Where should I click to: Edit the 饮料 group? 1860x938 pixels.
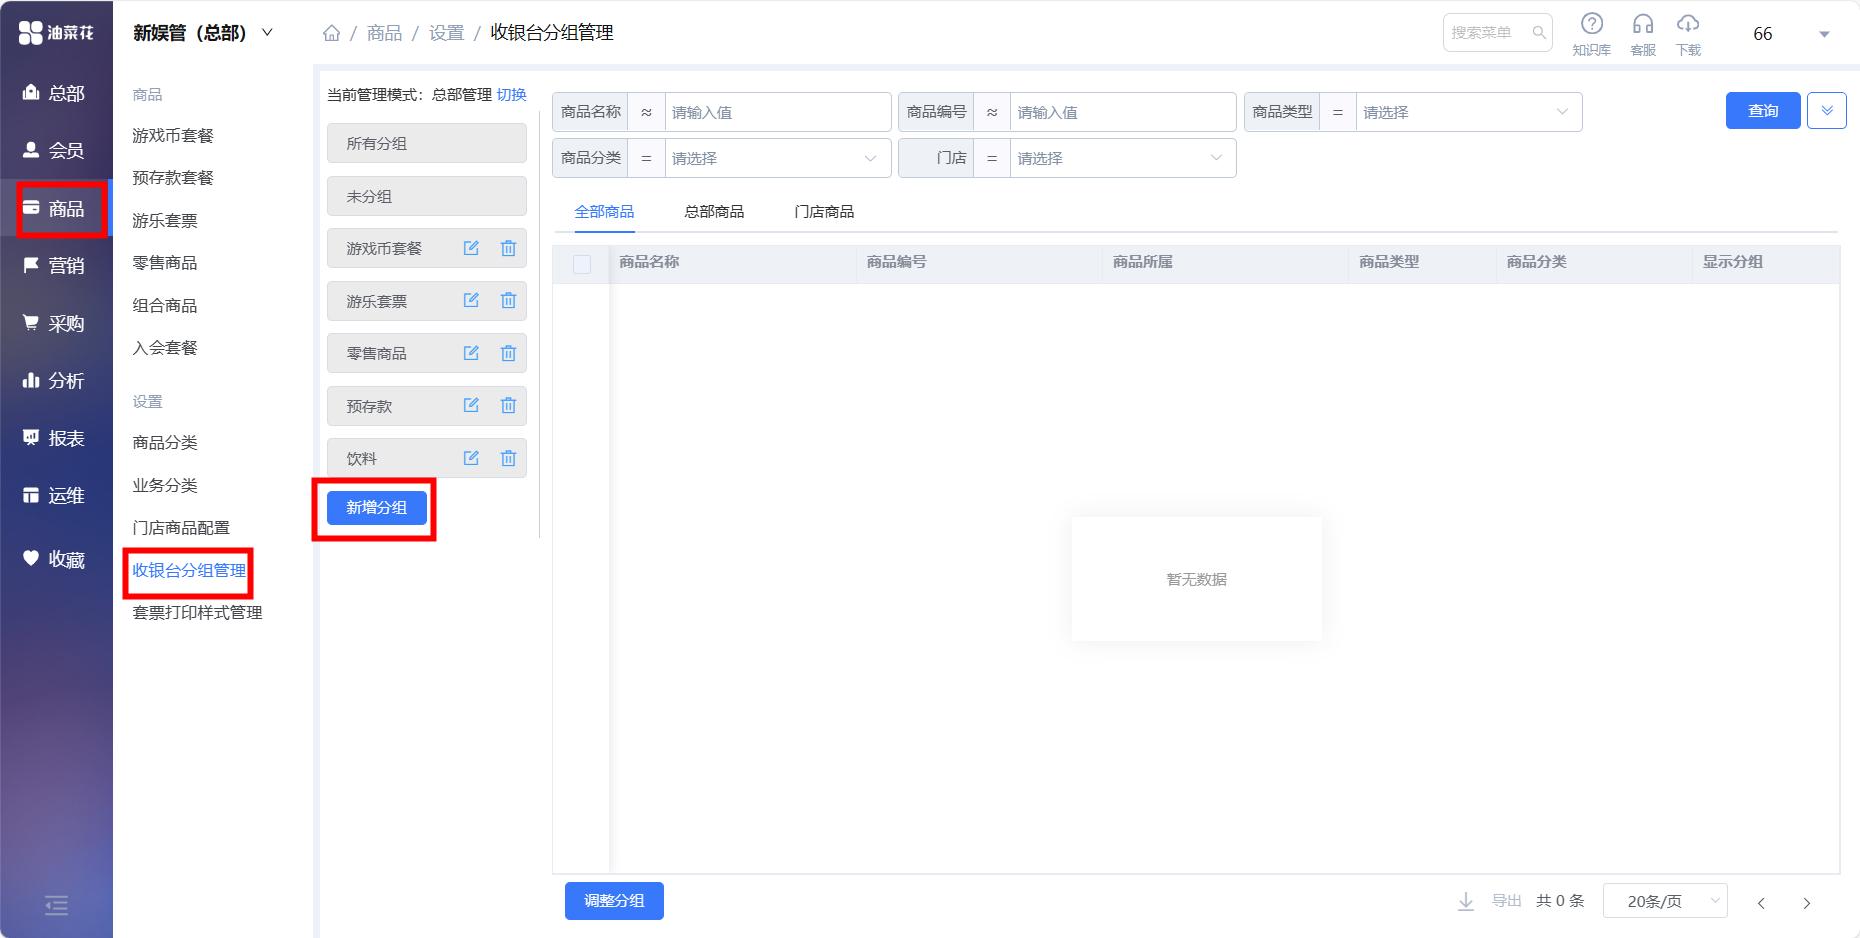point(471,458)
